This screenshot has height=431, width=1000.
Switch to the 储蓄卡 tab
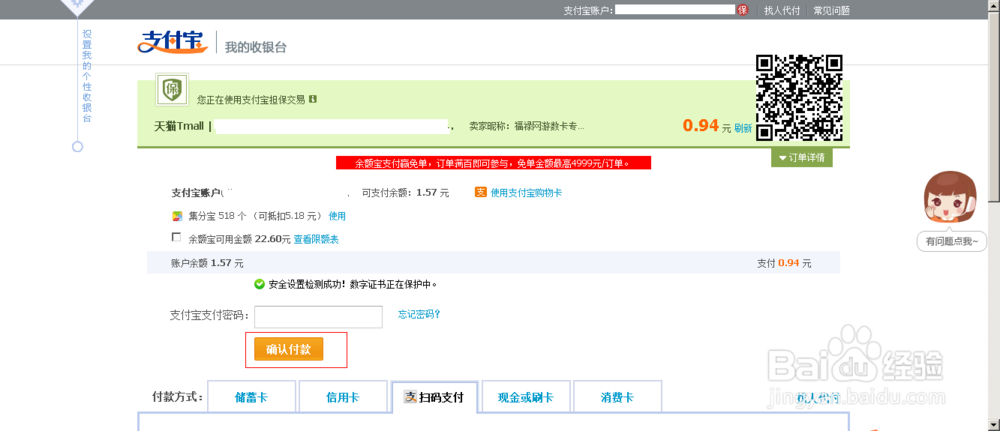pyautogui.click(x=251, y=397)
